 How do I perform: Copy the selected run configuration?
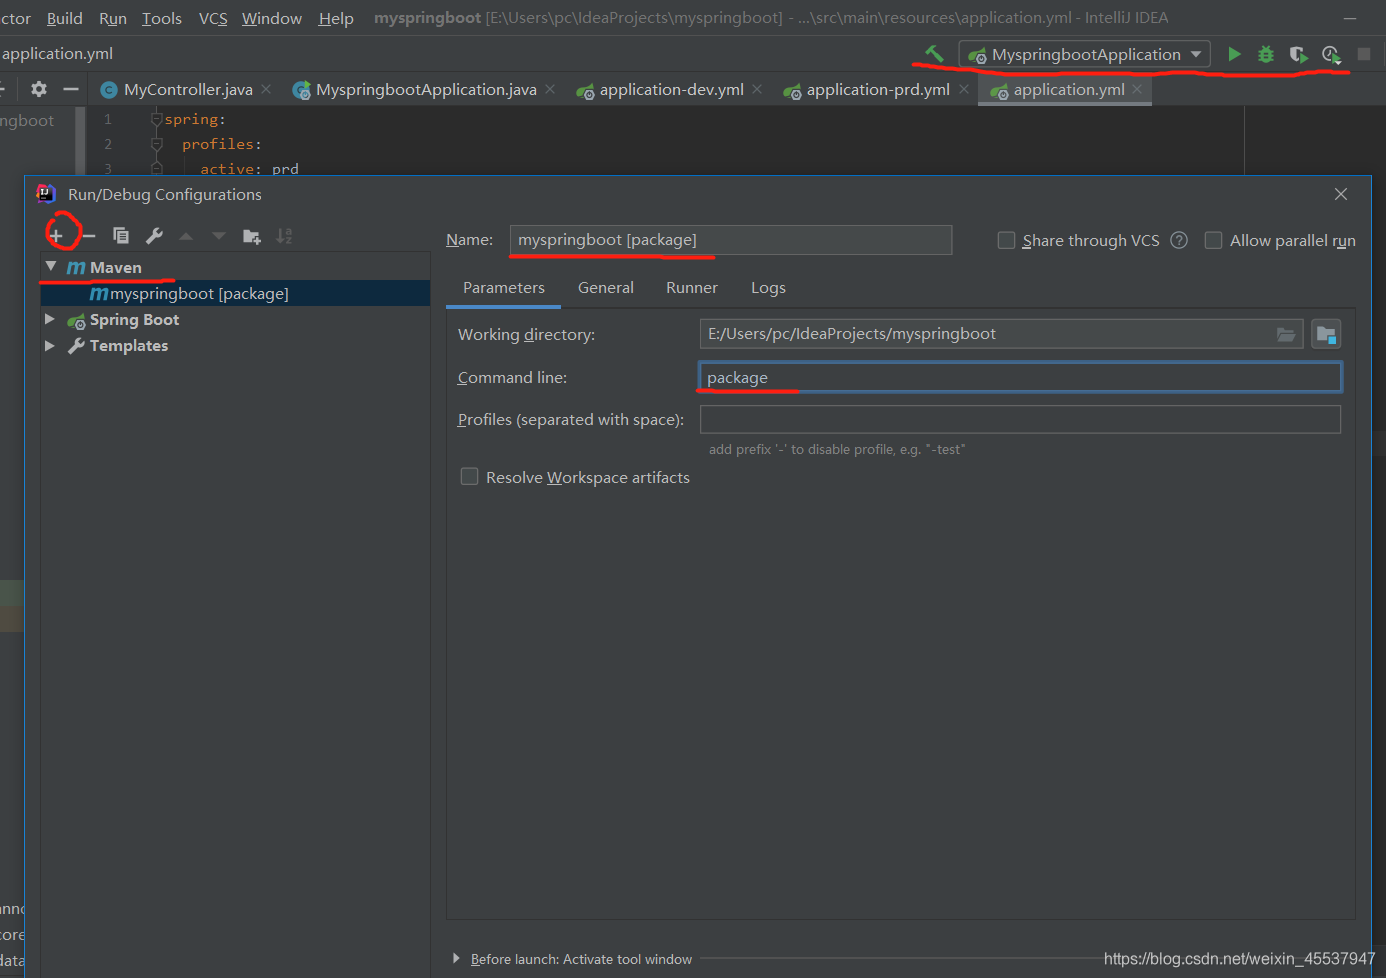(x=121, y=236)
